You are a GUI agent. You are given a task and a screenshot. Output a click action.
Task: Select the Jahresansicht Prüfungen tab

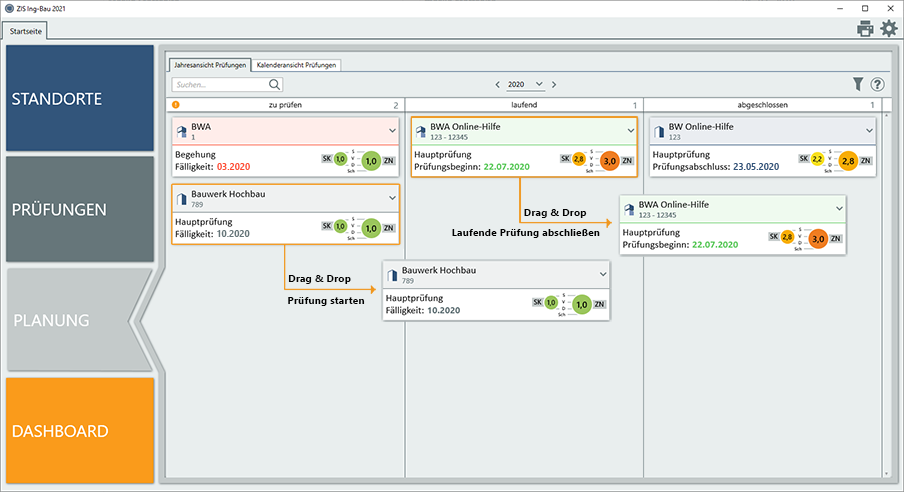click(x=208, y=65)
